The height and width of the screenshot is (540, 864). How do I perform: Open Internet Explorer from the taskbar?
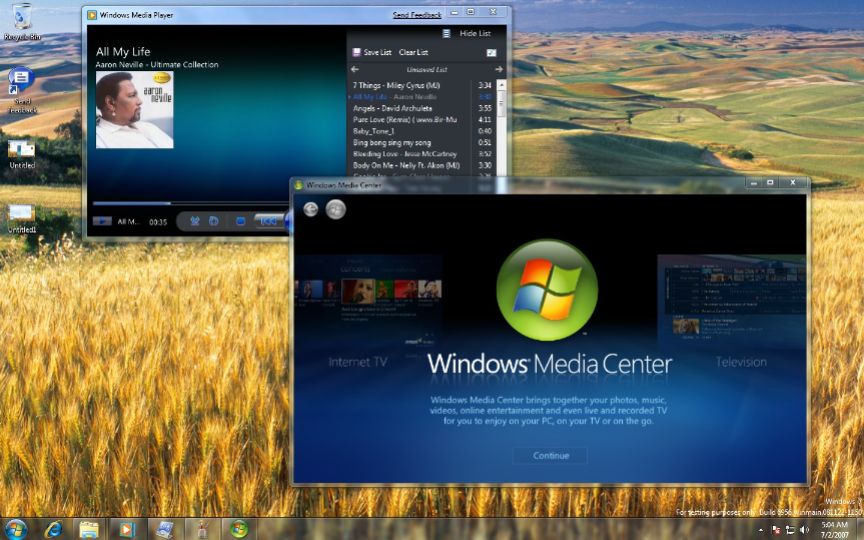[53, 528]
